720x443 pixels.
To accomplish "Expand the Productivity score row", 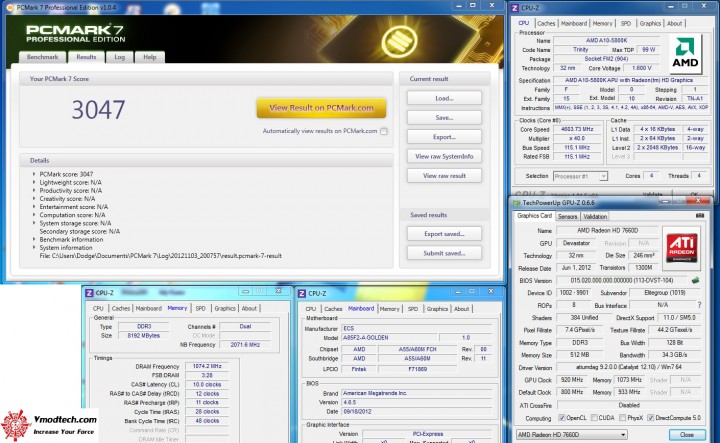I will [x=34, y=191].
